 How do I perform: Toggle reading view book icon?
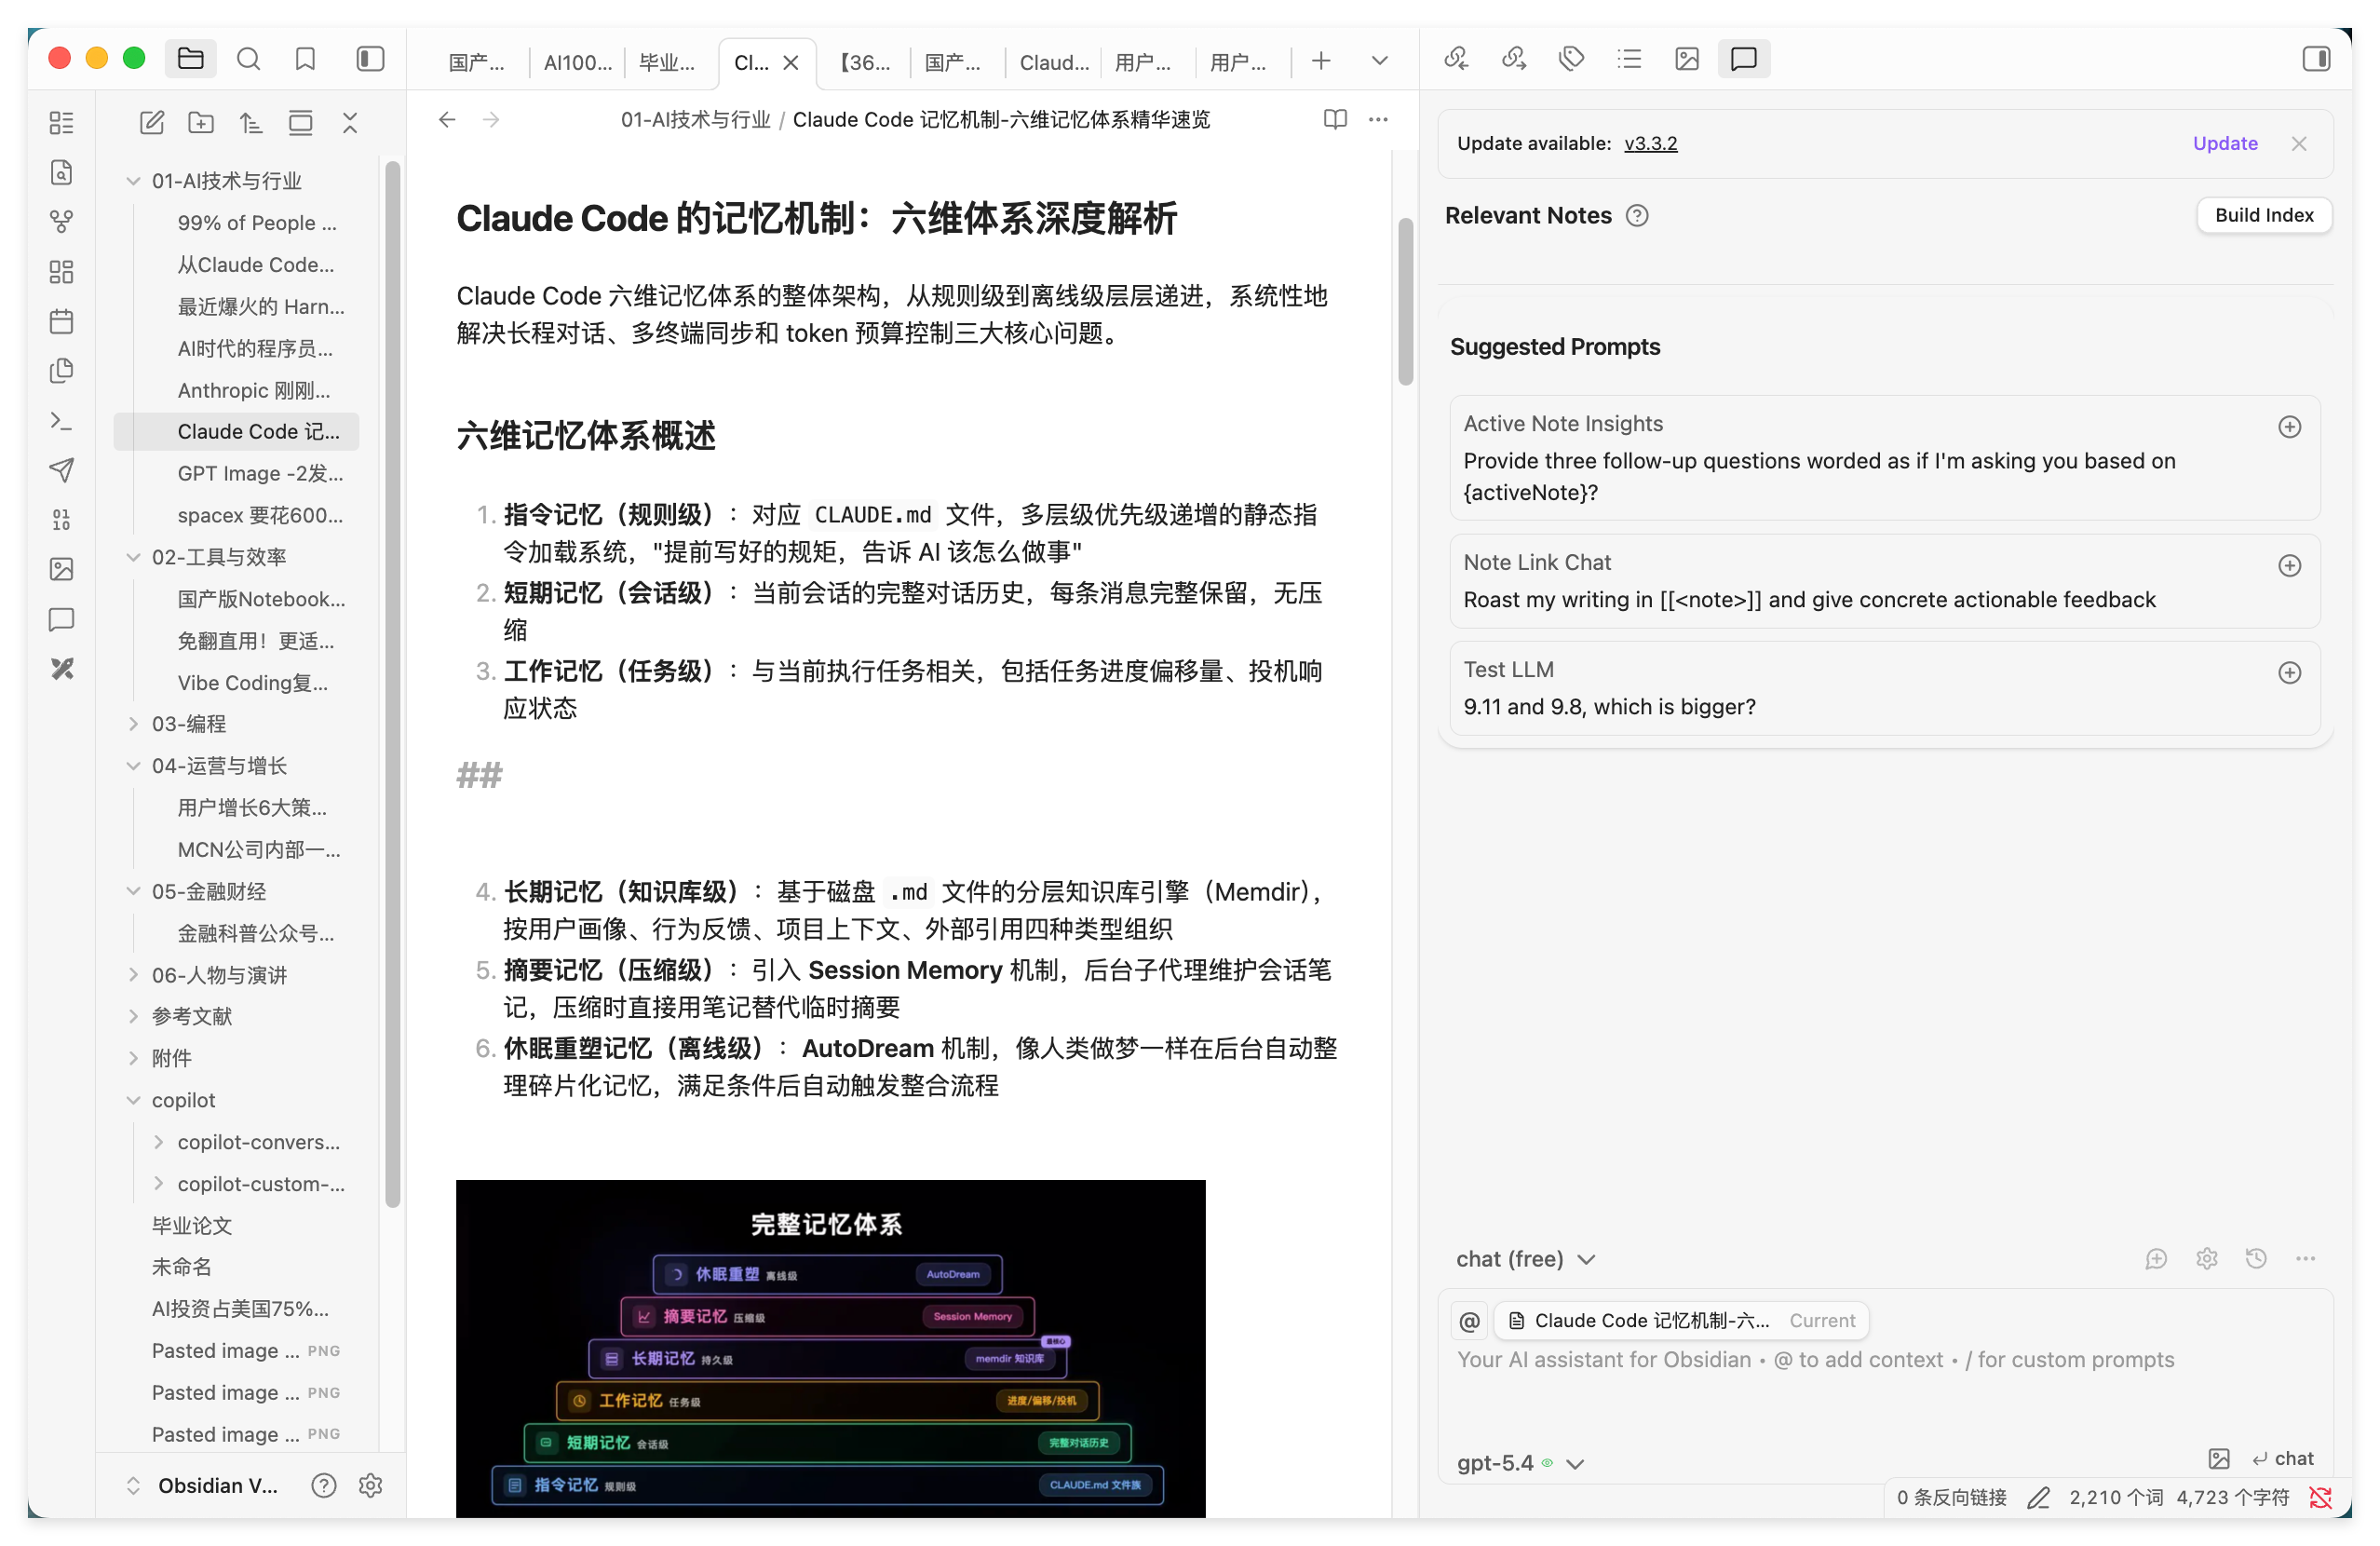[1335, 119]
